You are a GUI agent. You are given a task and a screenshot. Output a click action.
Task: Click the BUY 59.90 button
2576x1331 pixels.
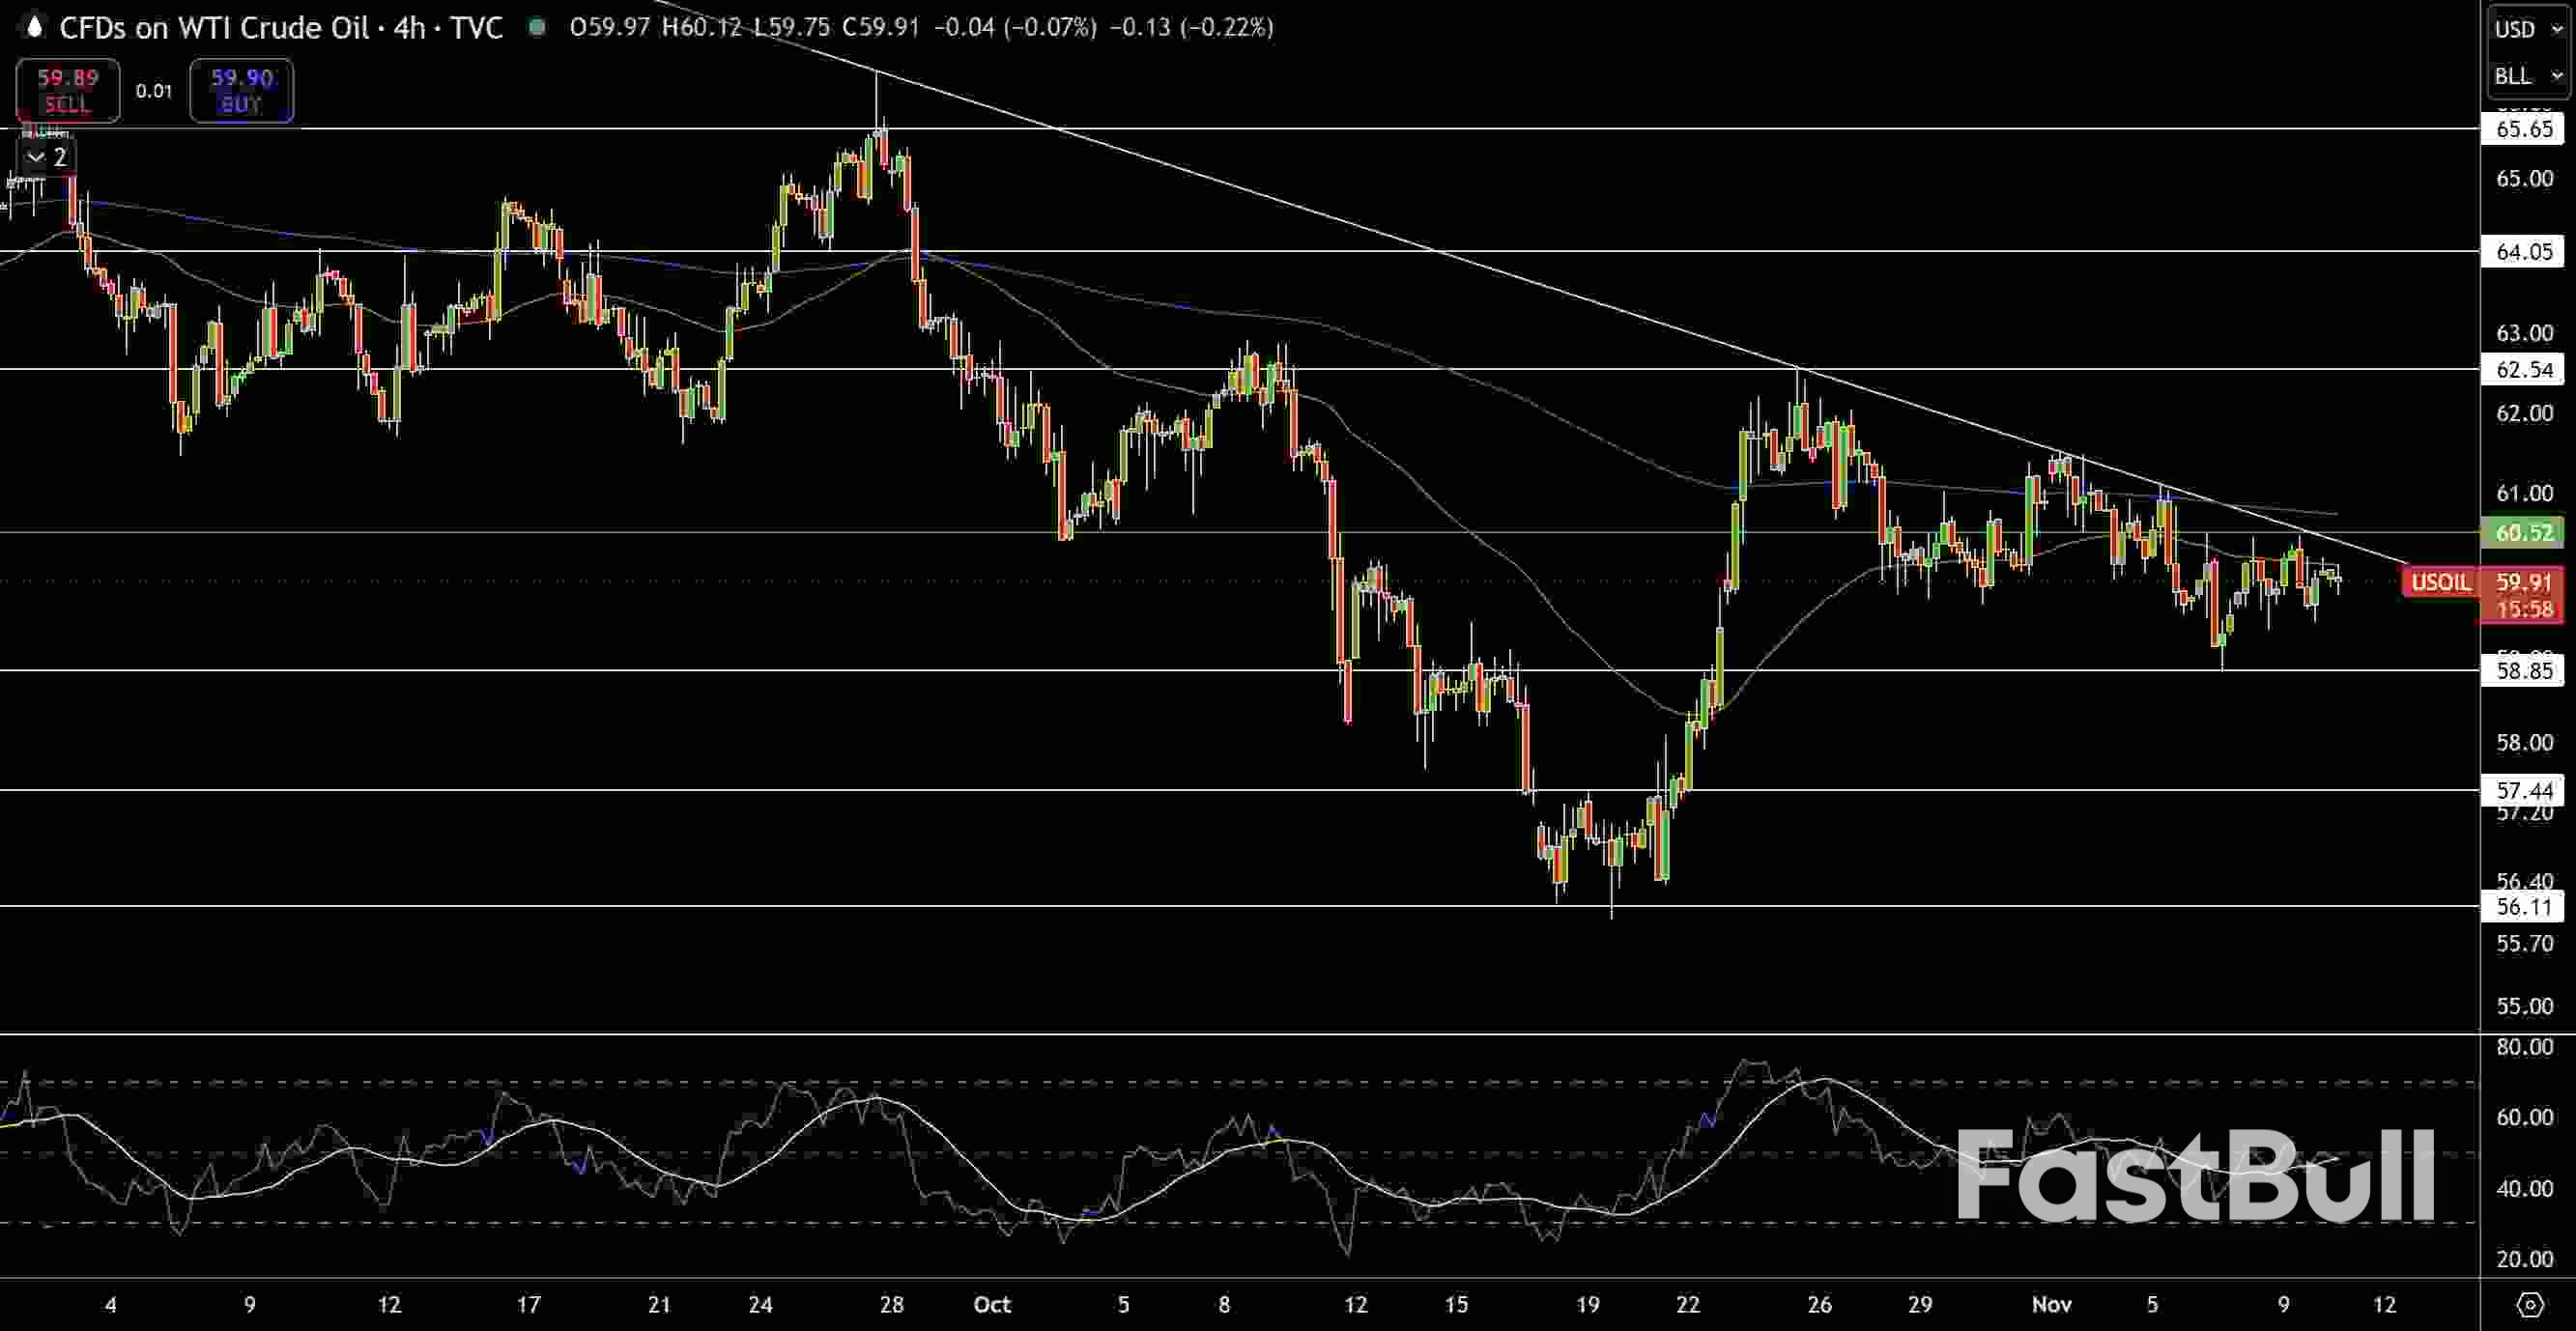[x=240, y=90]
